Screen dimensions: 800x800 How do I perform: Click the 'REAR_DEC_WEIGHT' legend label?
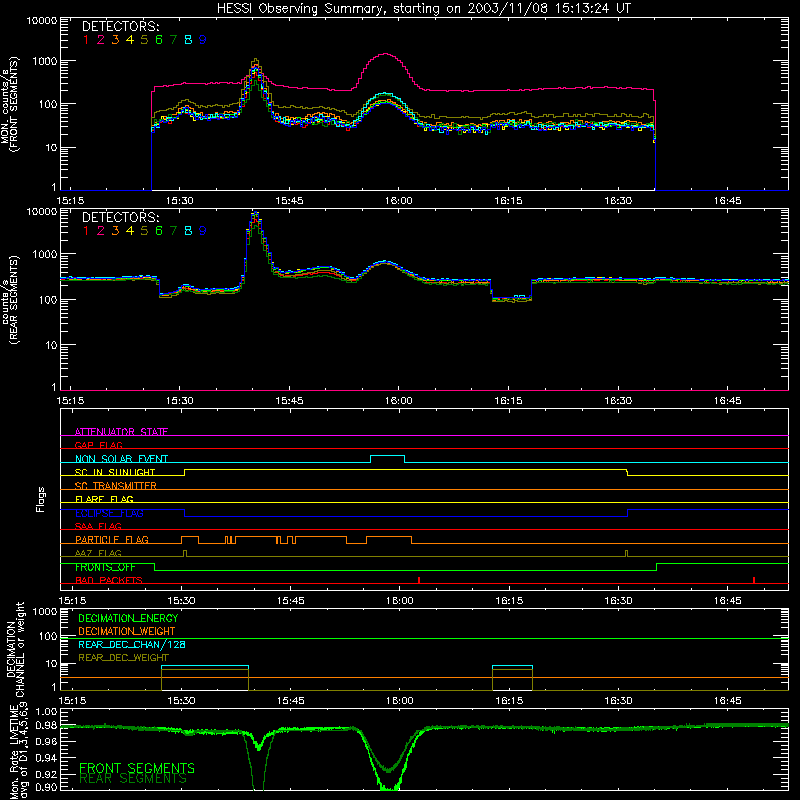pyautogui.click(x=123, y=658)
